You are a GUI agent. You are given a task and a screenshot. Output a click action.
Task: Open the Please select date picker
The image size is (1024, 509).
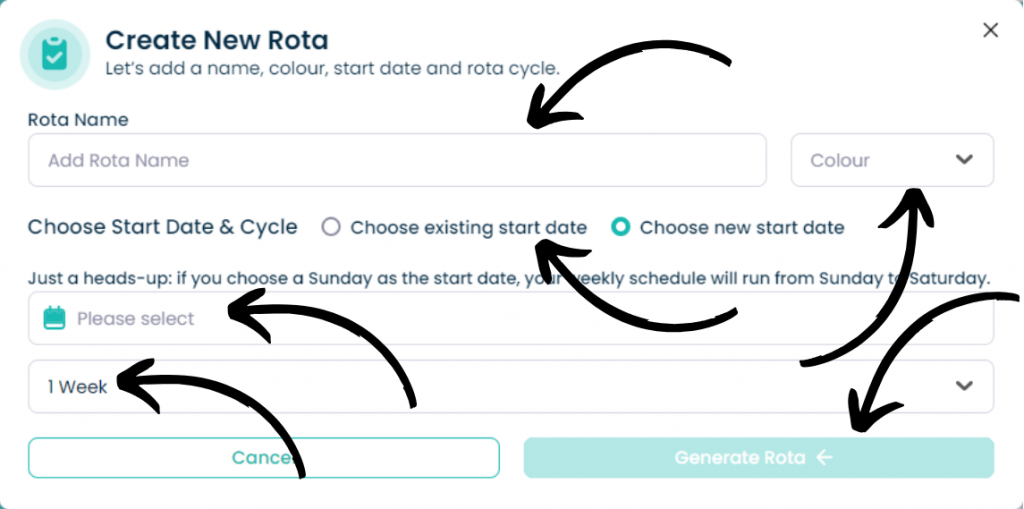click(511, 318)
